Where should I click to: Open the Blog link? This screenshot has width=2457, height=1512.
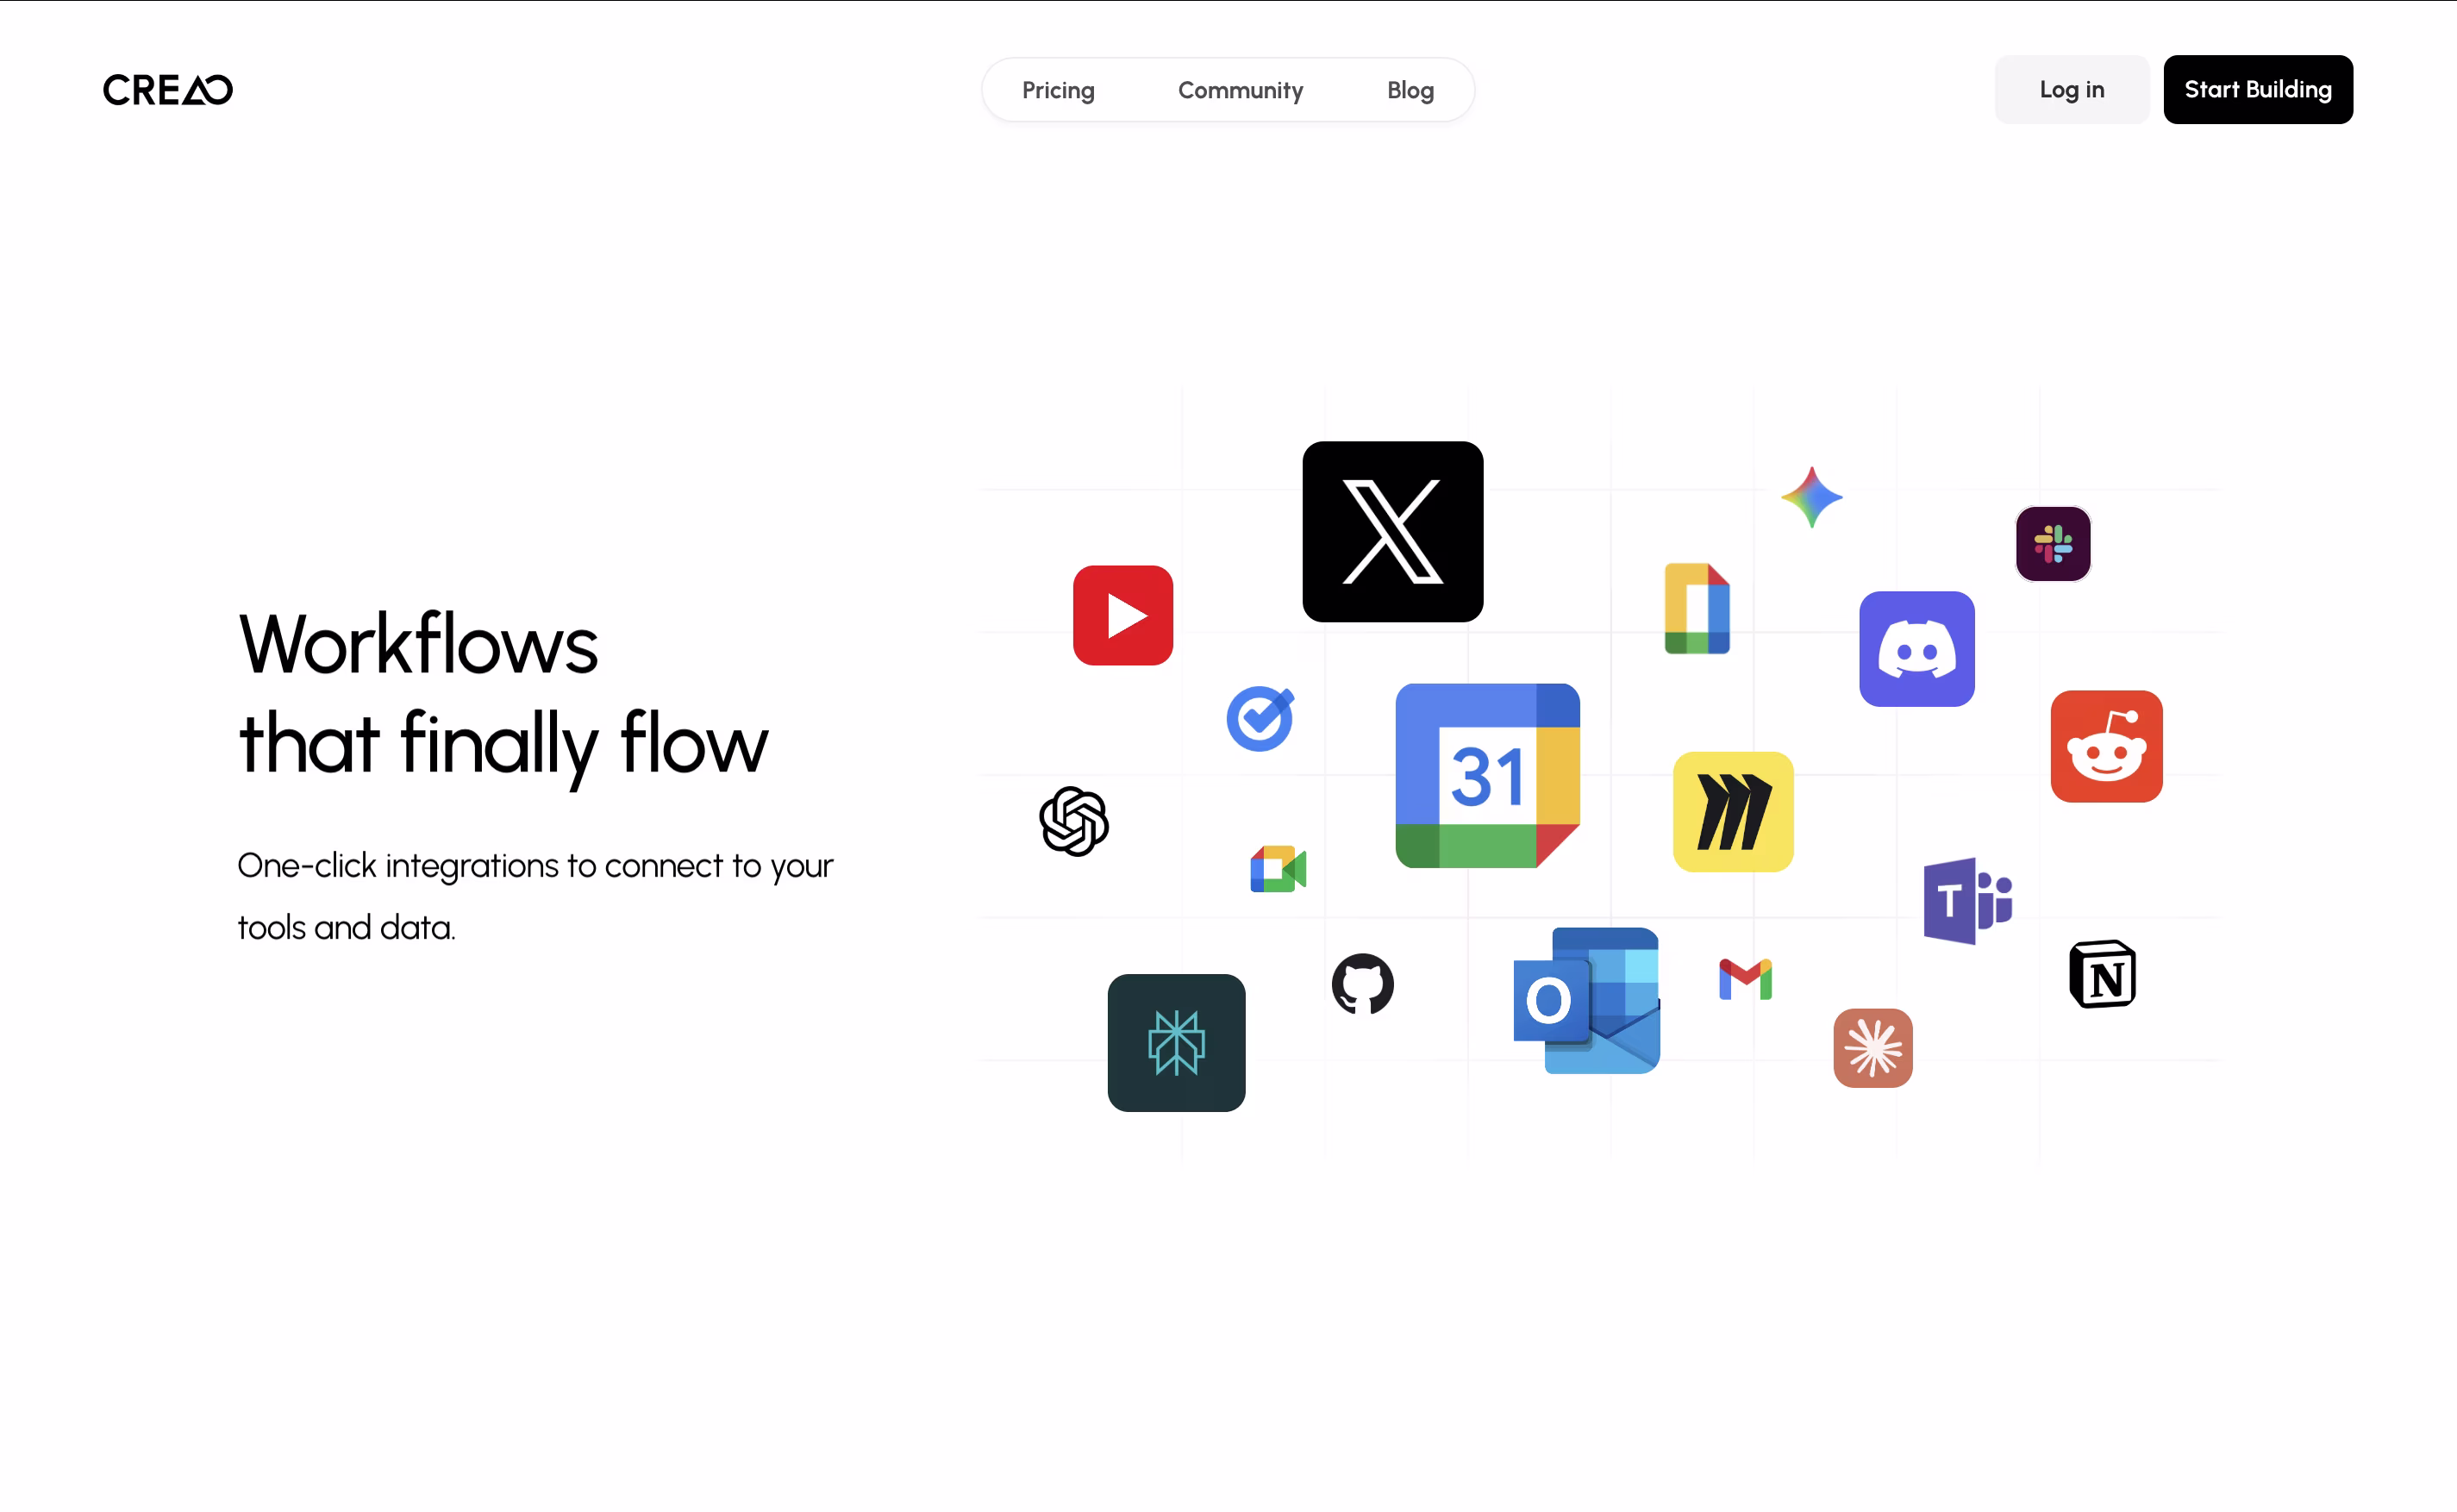(1410, 90)
